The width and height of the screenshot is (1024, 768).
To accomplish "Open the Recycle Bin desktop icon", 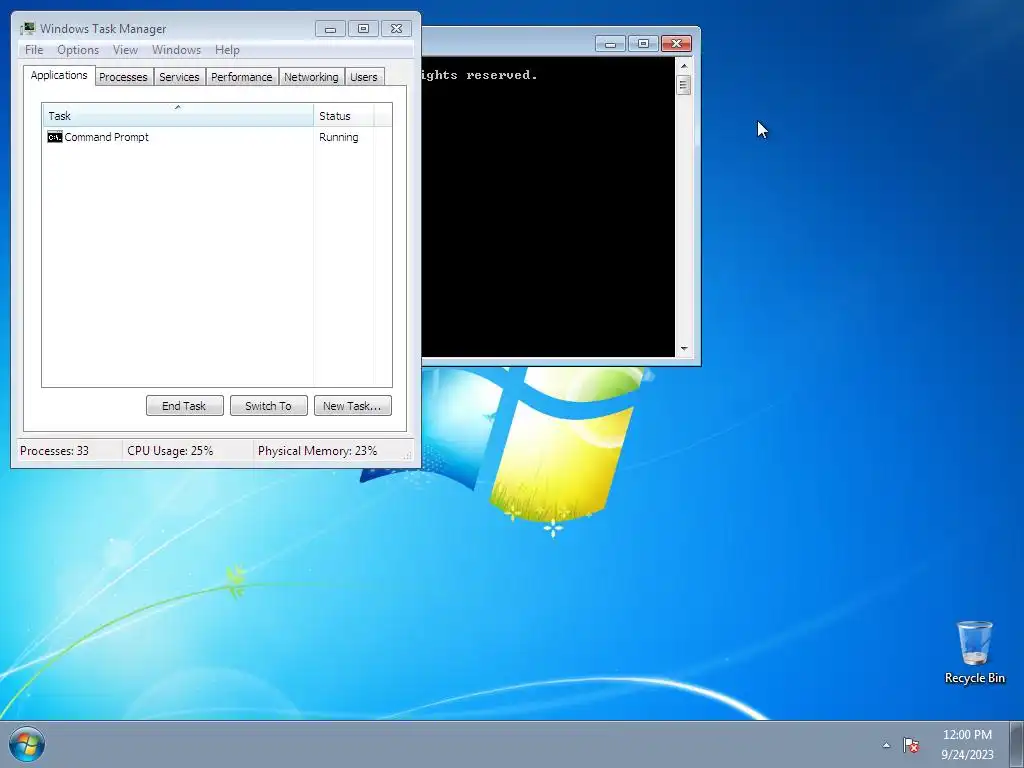I will tap(974, 652).
